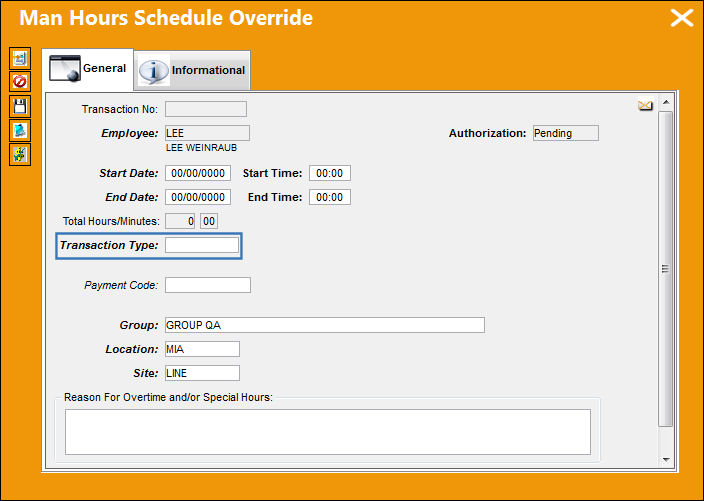Click the Start Time field
704x501 pixels.
pyautogui.click(x=330, y=173)
